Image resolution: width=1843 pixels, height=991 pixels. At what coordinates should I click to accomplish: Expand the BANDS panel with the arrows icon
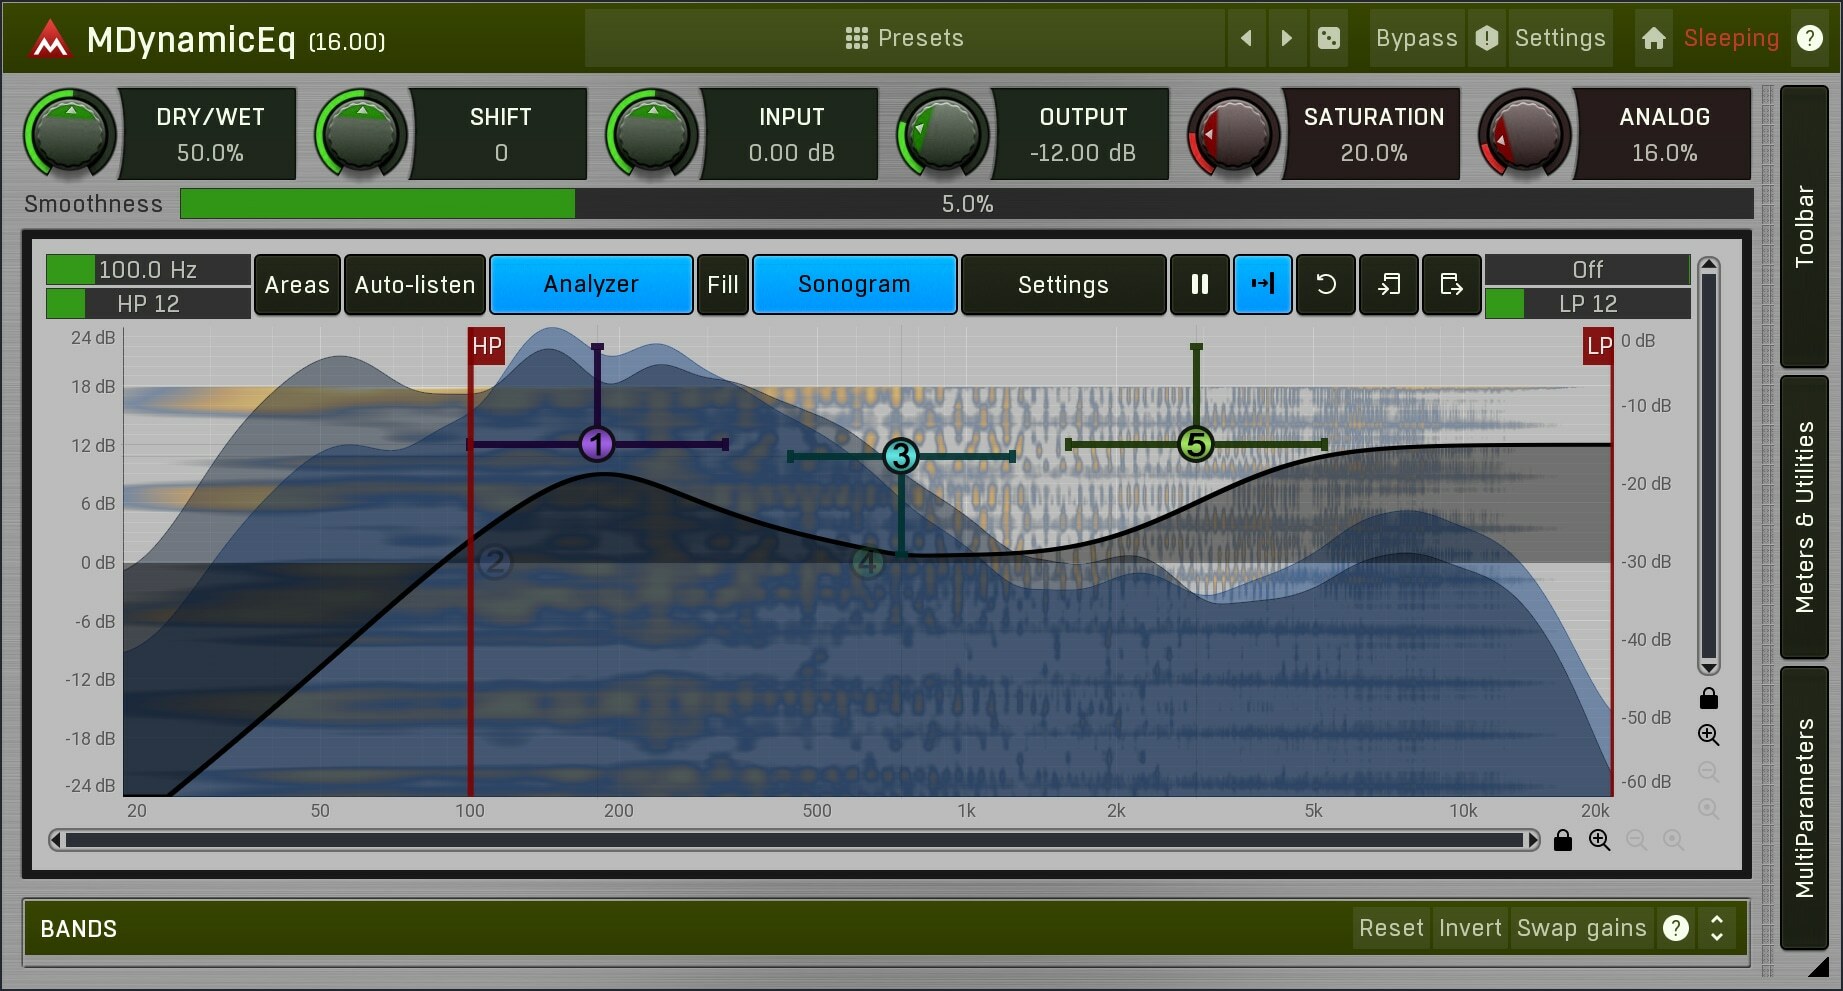pyautogui.click(x=1717, y=928)
